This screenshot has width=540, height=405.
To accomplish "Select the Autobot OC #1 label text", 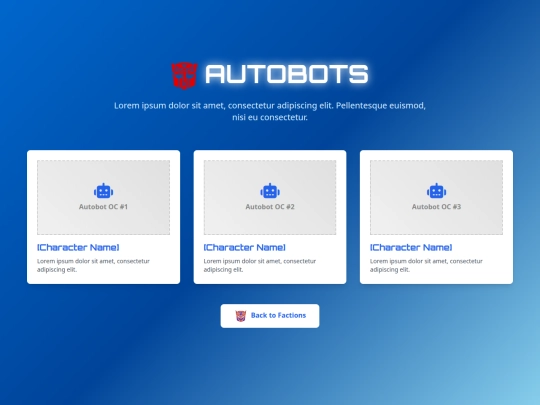I will (103, 207).
